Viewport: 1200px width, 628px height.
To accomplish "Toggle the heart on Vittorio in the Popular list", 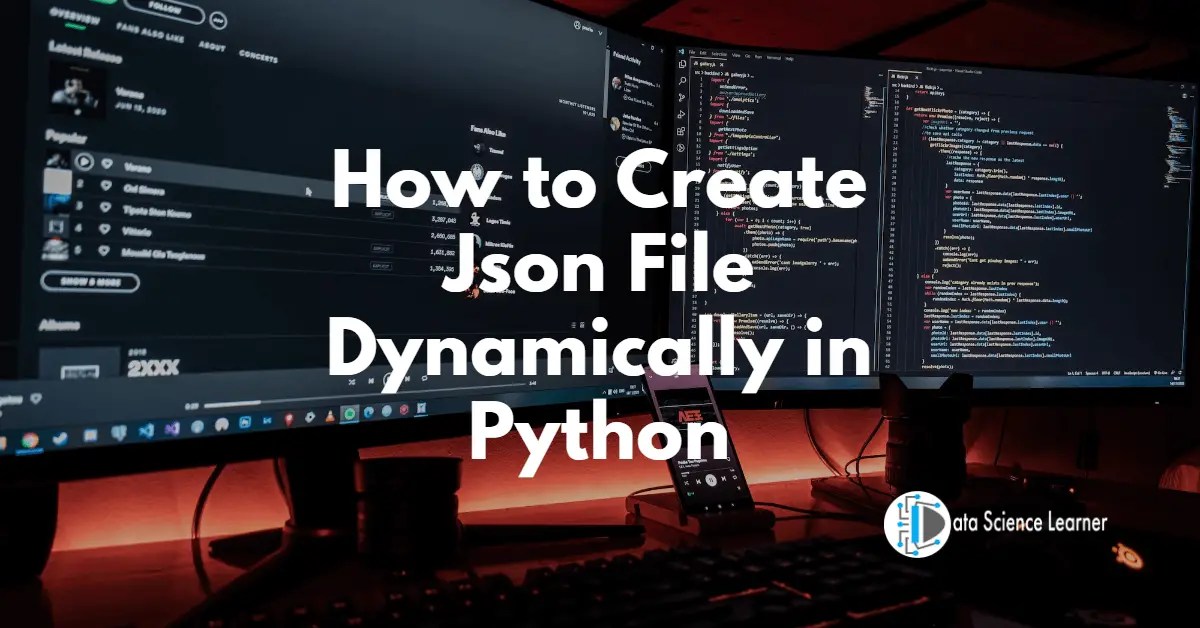I will coord(106,229).
